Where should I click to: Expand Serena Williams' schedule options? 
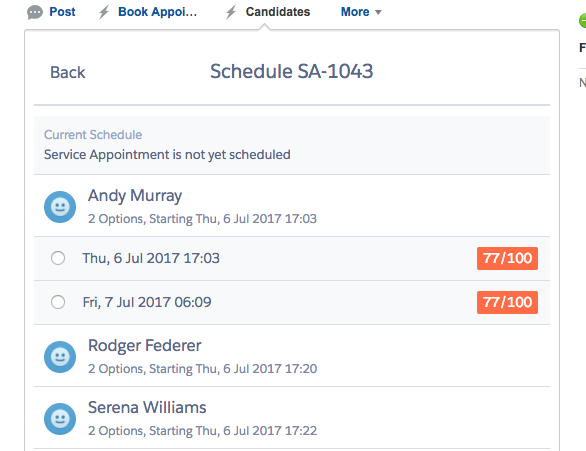coord(292,418)
